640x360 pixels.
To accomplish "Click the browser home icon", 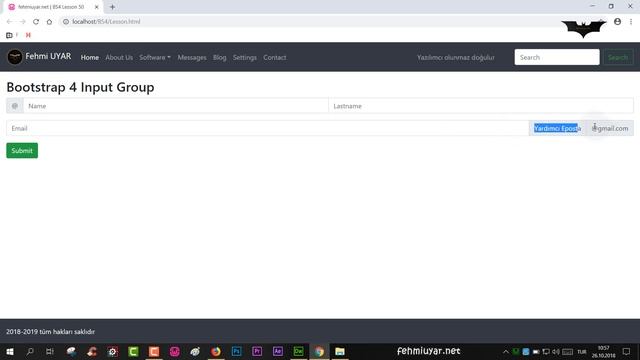I will point(49,22).
